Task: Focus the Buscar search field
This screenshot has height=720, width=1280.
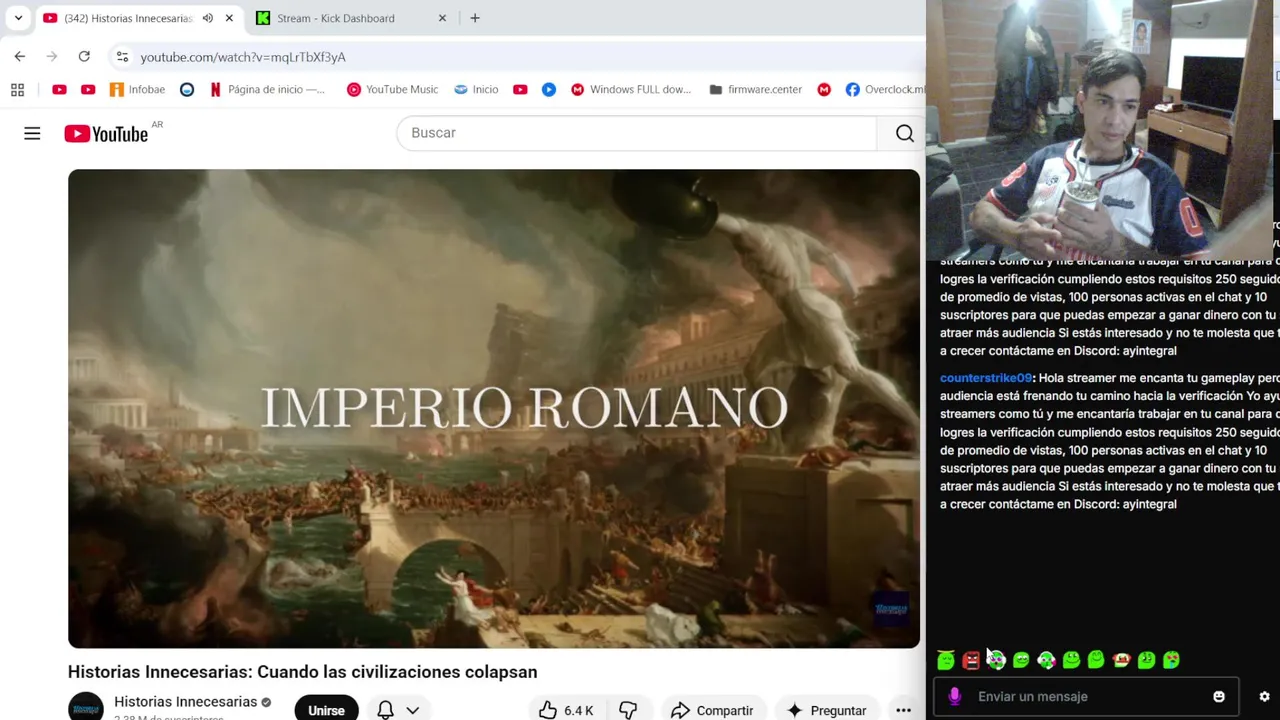Action: point(637,133)
